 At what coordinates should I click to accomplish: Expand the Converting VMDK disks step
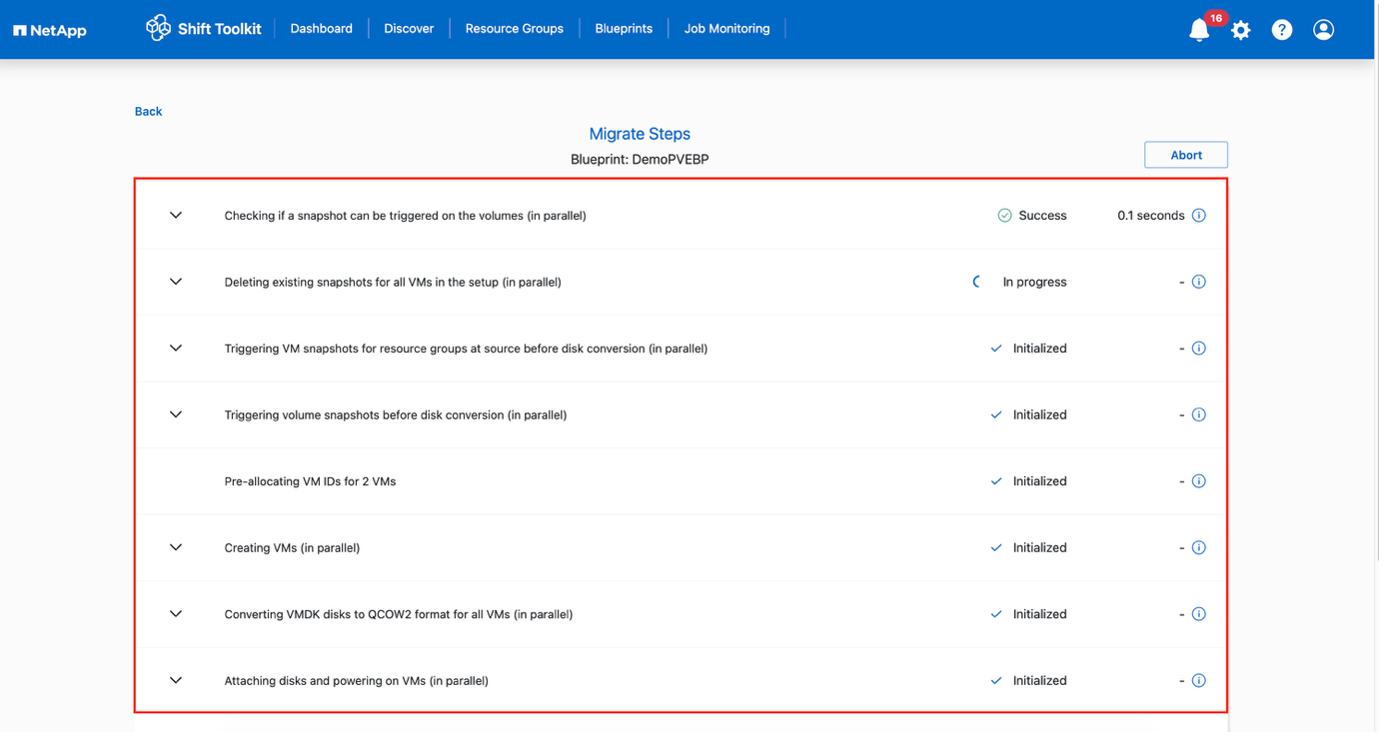pos(175,614)
